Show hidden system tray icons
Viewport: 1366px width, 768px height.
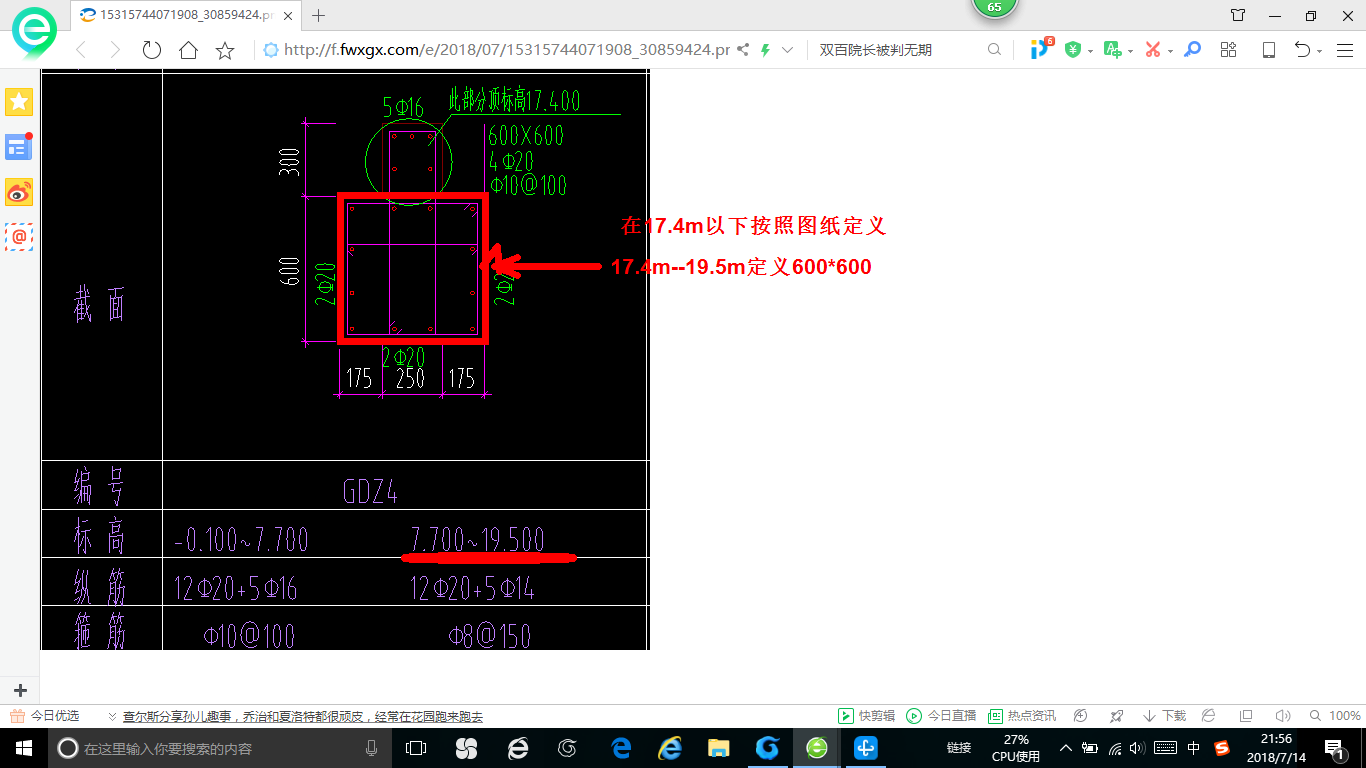click(1066, 748)
